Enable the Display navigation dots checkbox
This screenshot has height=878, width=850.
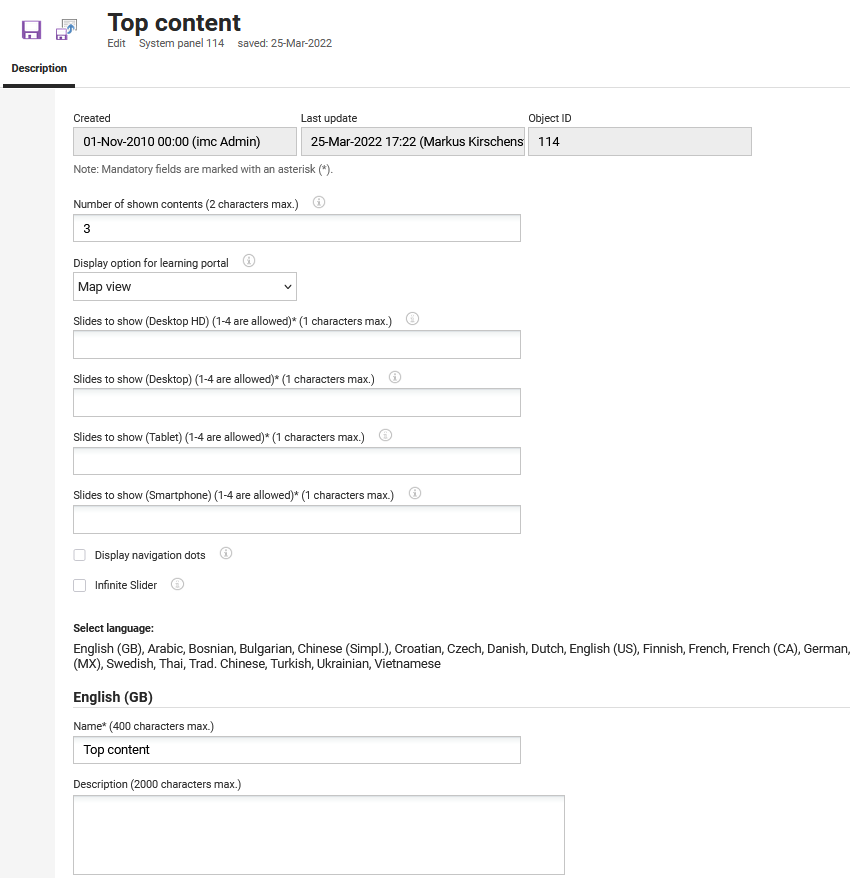click(80, 555)
